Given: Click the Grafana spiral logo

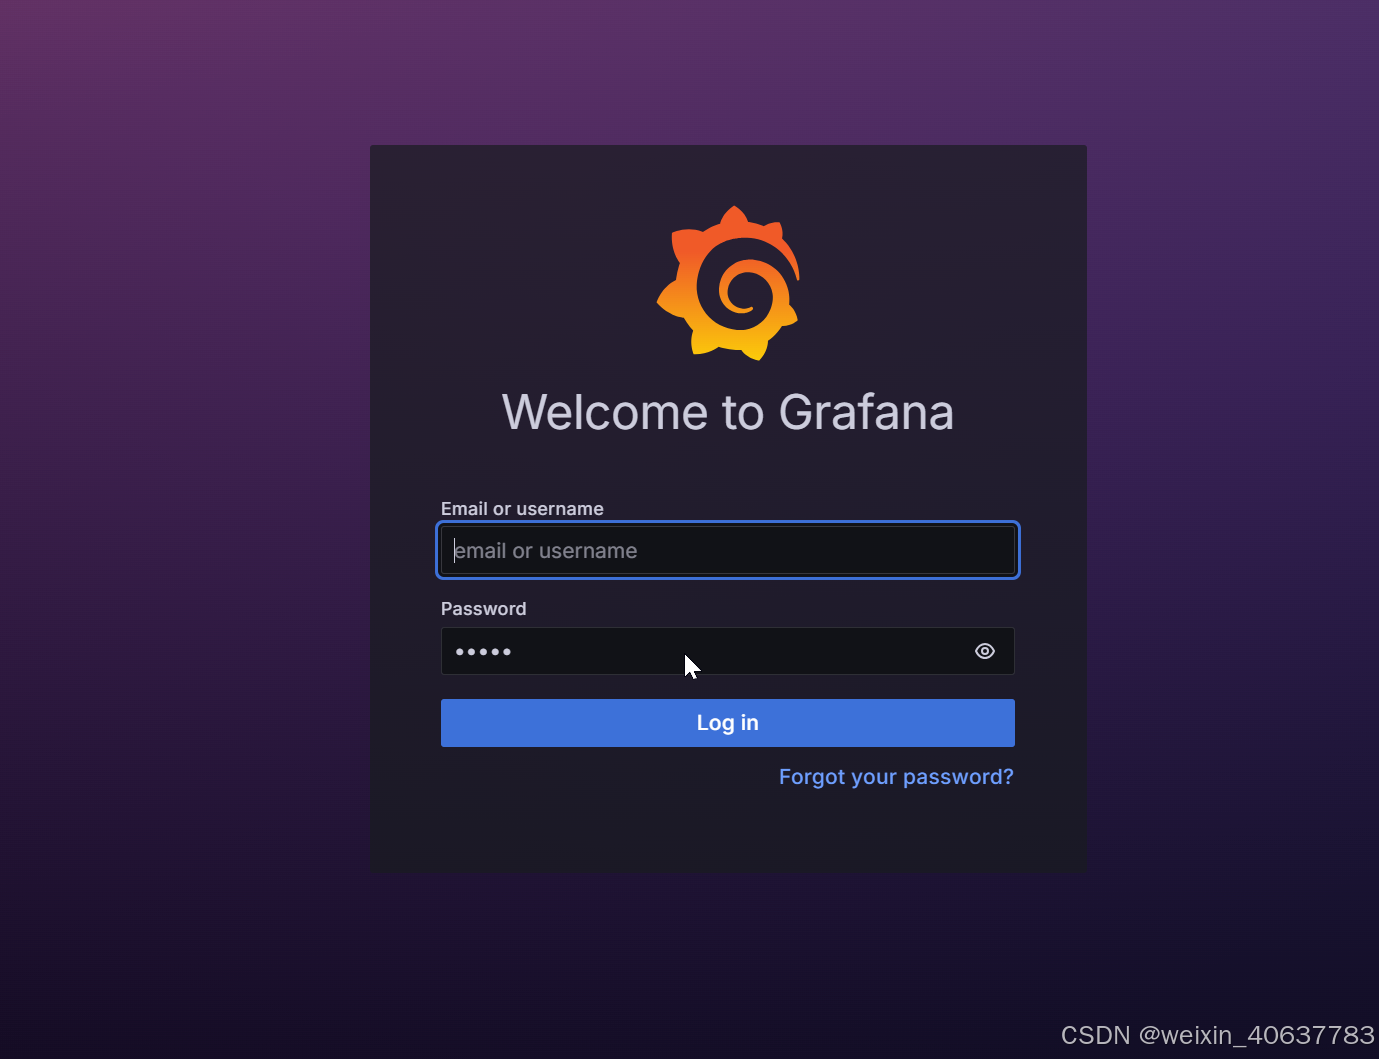Looking at the screenshot, I should [728, 283].
